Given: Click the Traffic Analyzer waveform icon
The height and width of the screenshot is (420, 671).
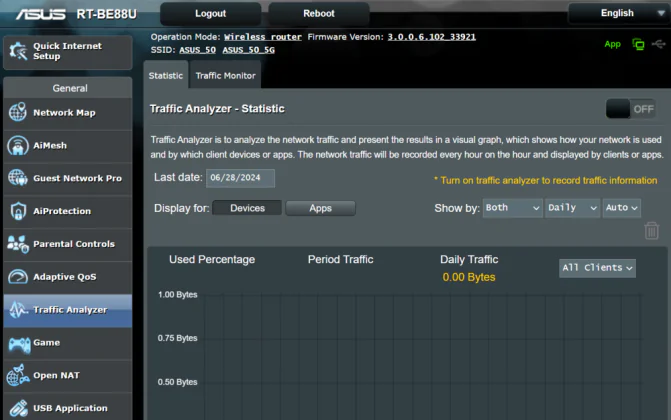Looking at the screenshot, I should [18, 310].
